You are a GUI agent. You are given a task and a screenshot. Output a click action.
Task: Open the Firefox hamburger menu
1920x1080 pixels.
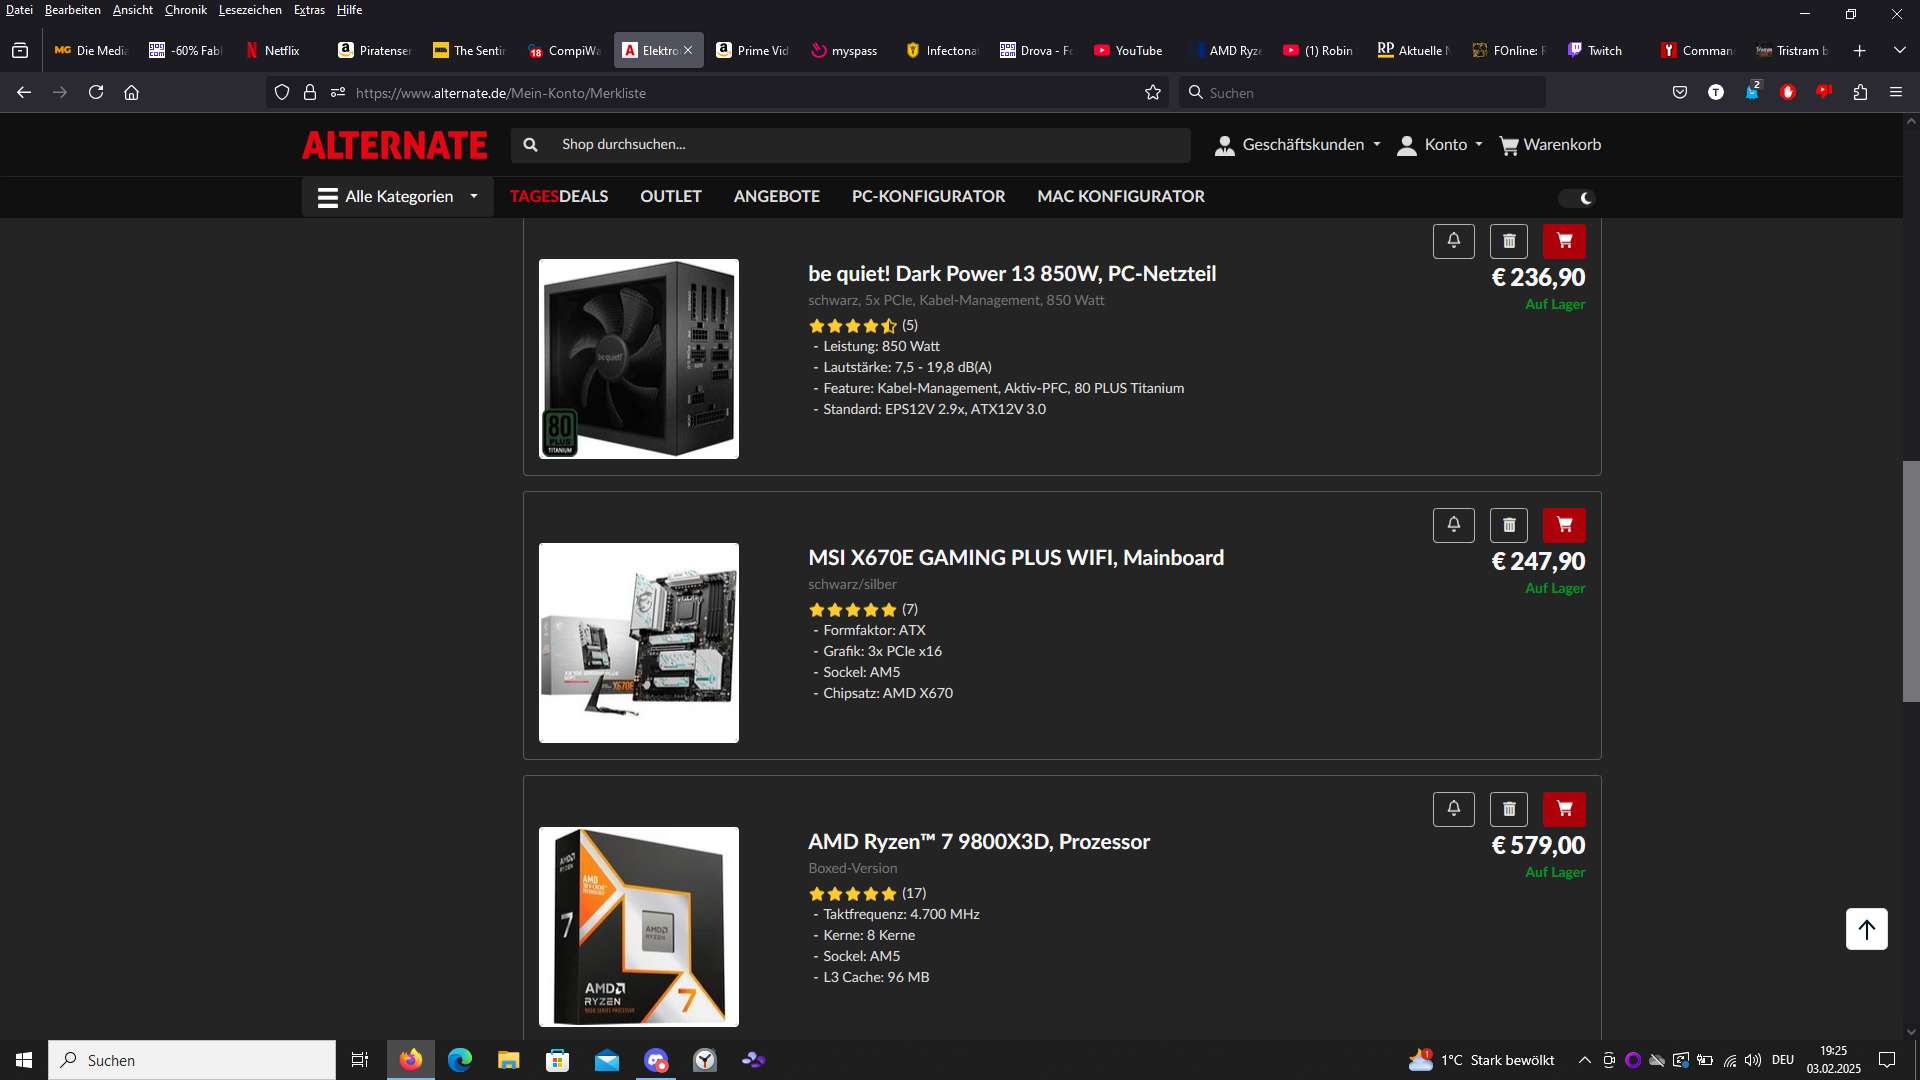(x=1896, y=92)
